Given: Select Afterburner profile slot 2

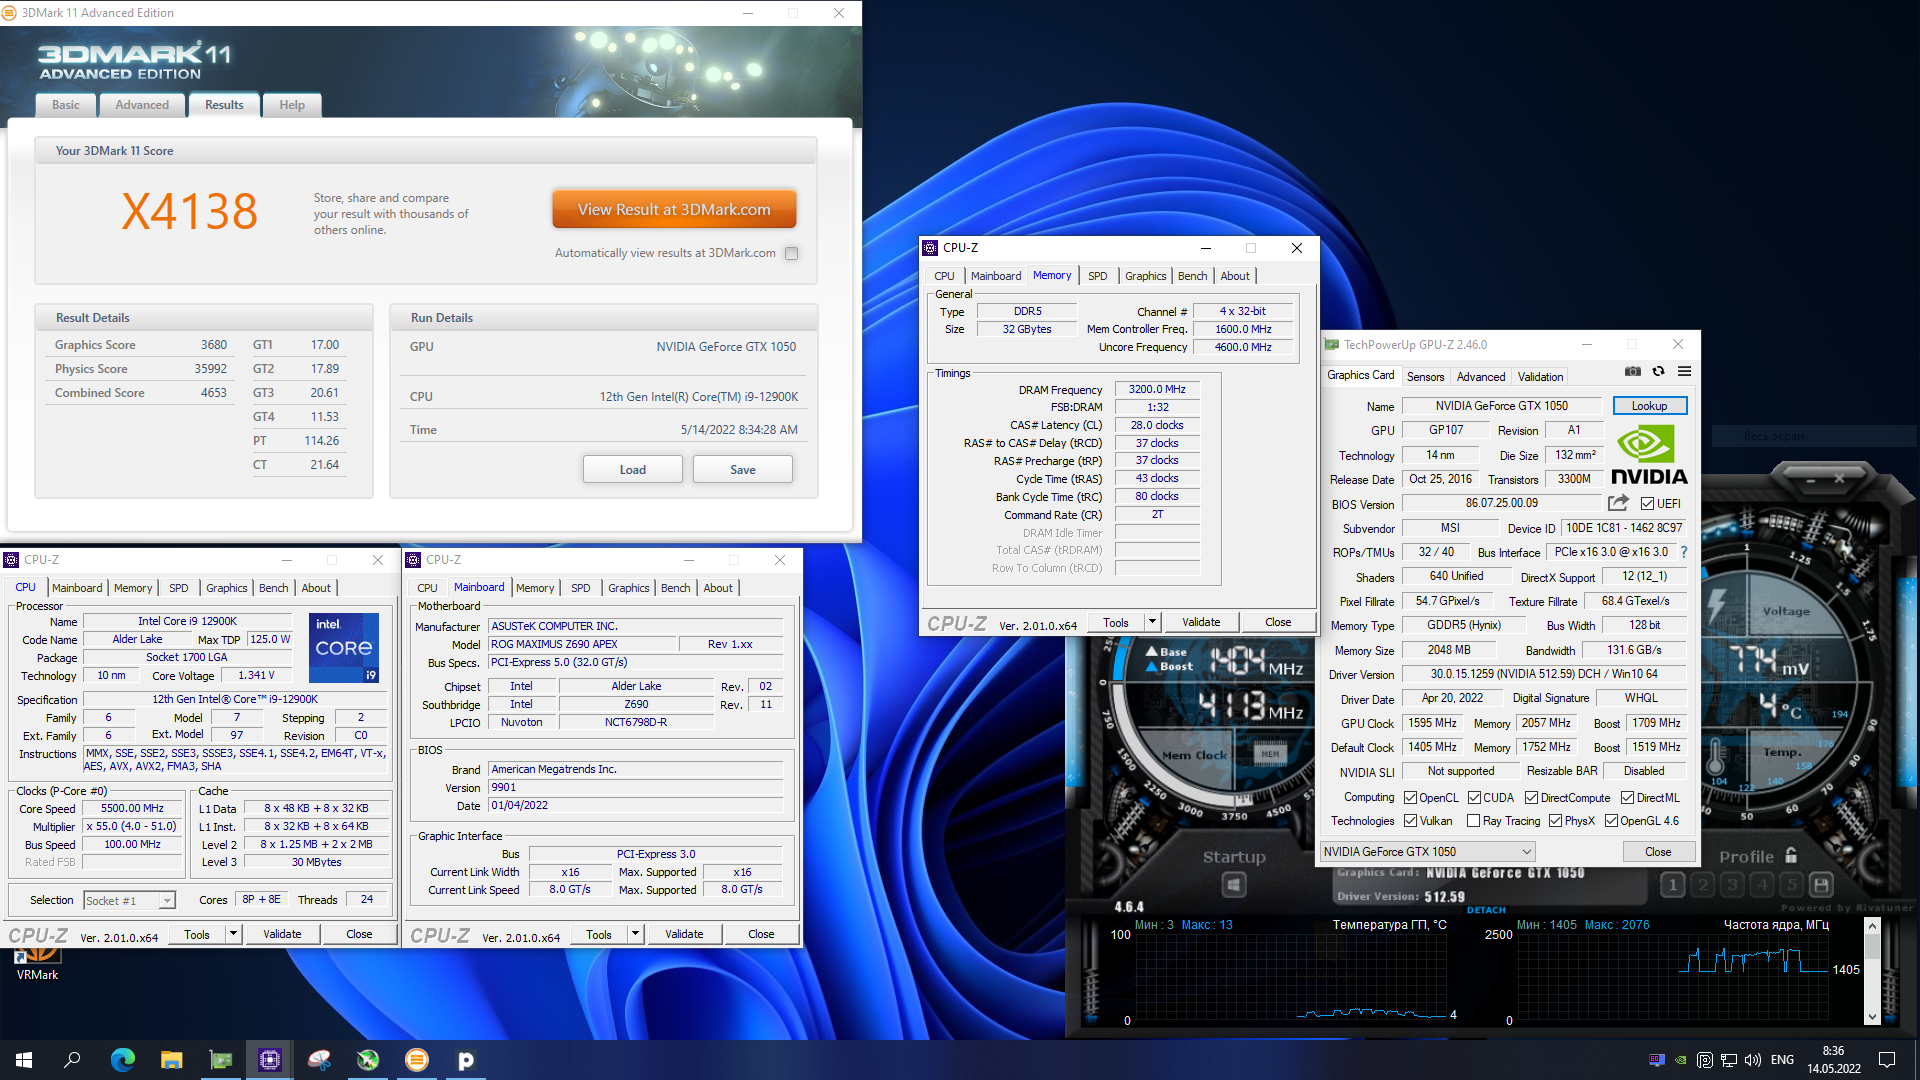Looking at the screenshot, I should pos(1703,885).
